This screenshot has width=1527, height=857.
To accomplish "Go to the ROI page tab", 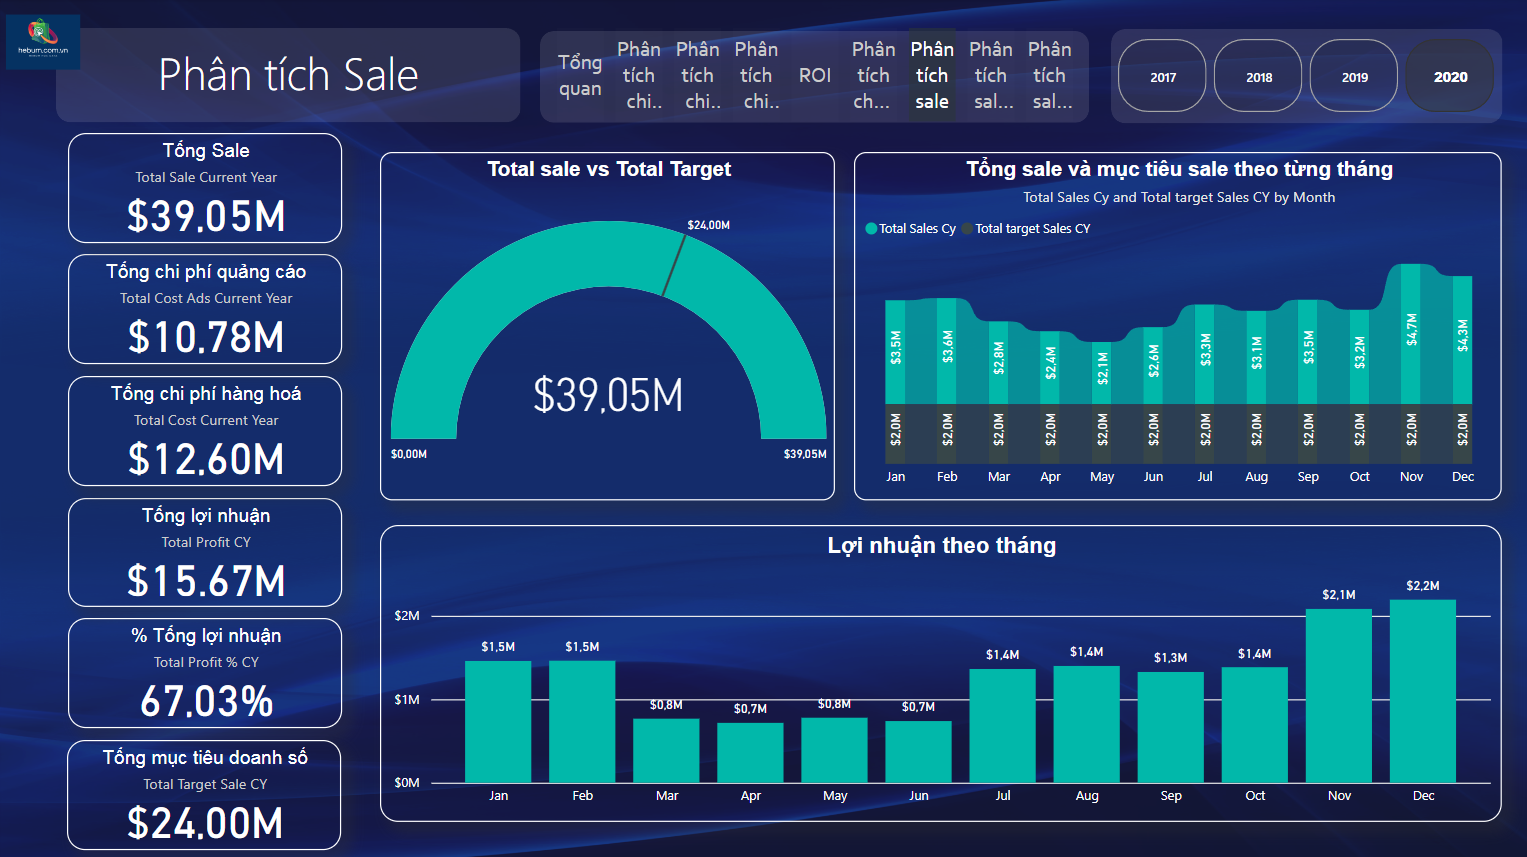I will [815, 76].
